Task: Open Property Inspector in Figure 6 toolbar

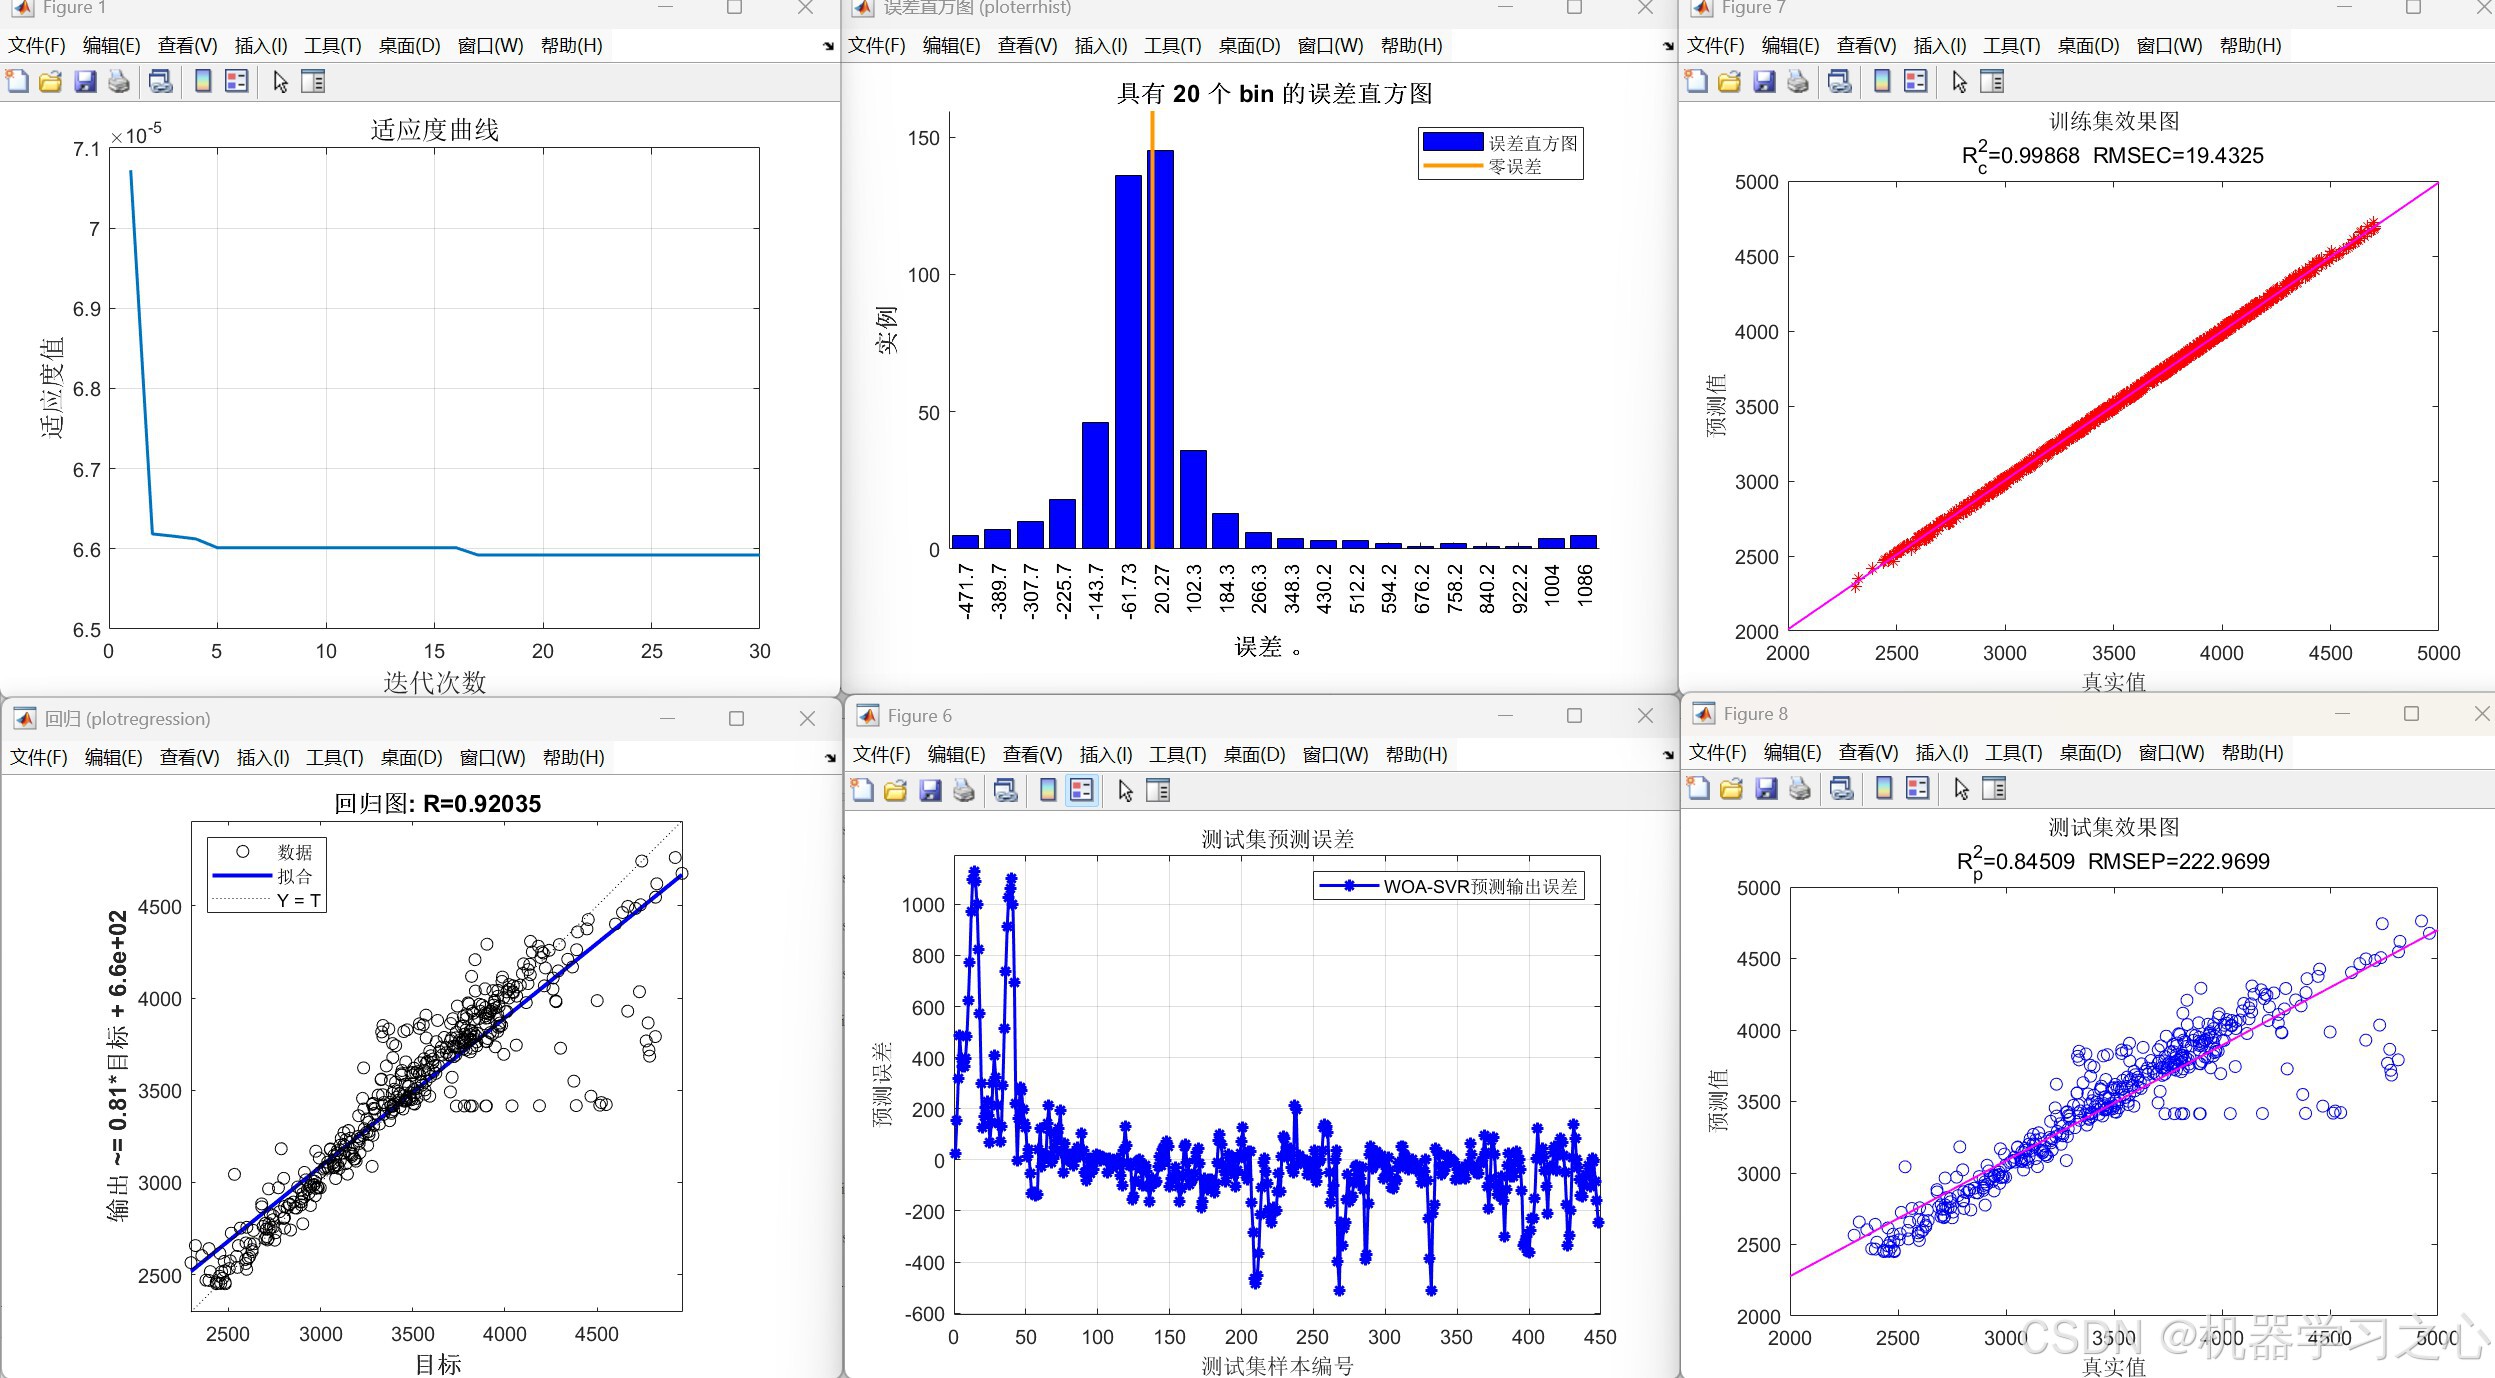Action: 1158,791
